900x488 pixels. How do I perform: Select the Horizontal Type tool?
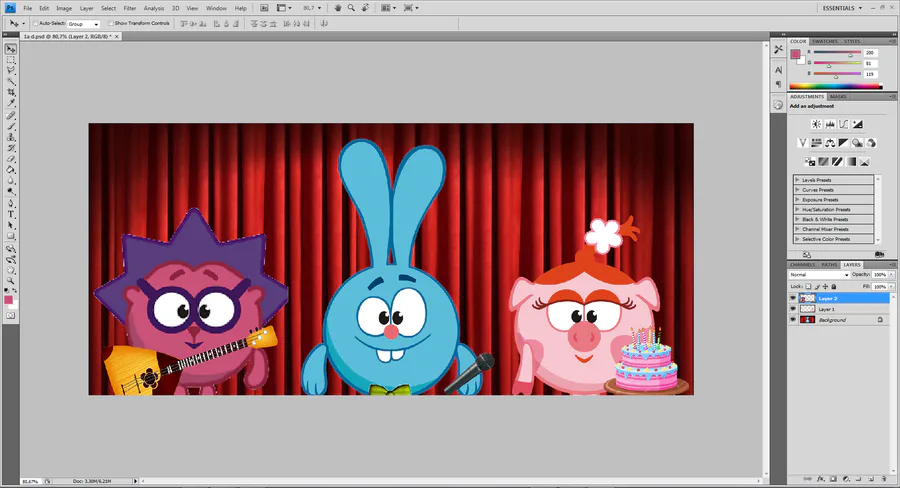11,214
